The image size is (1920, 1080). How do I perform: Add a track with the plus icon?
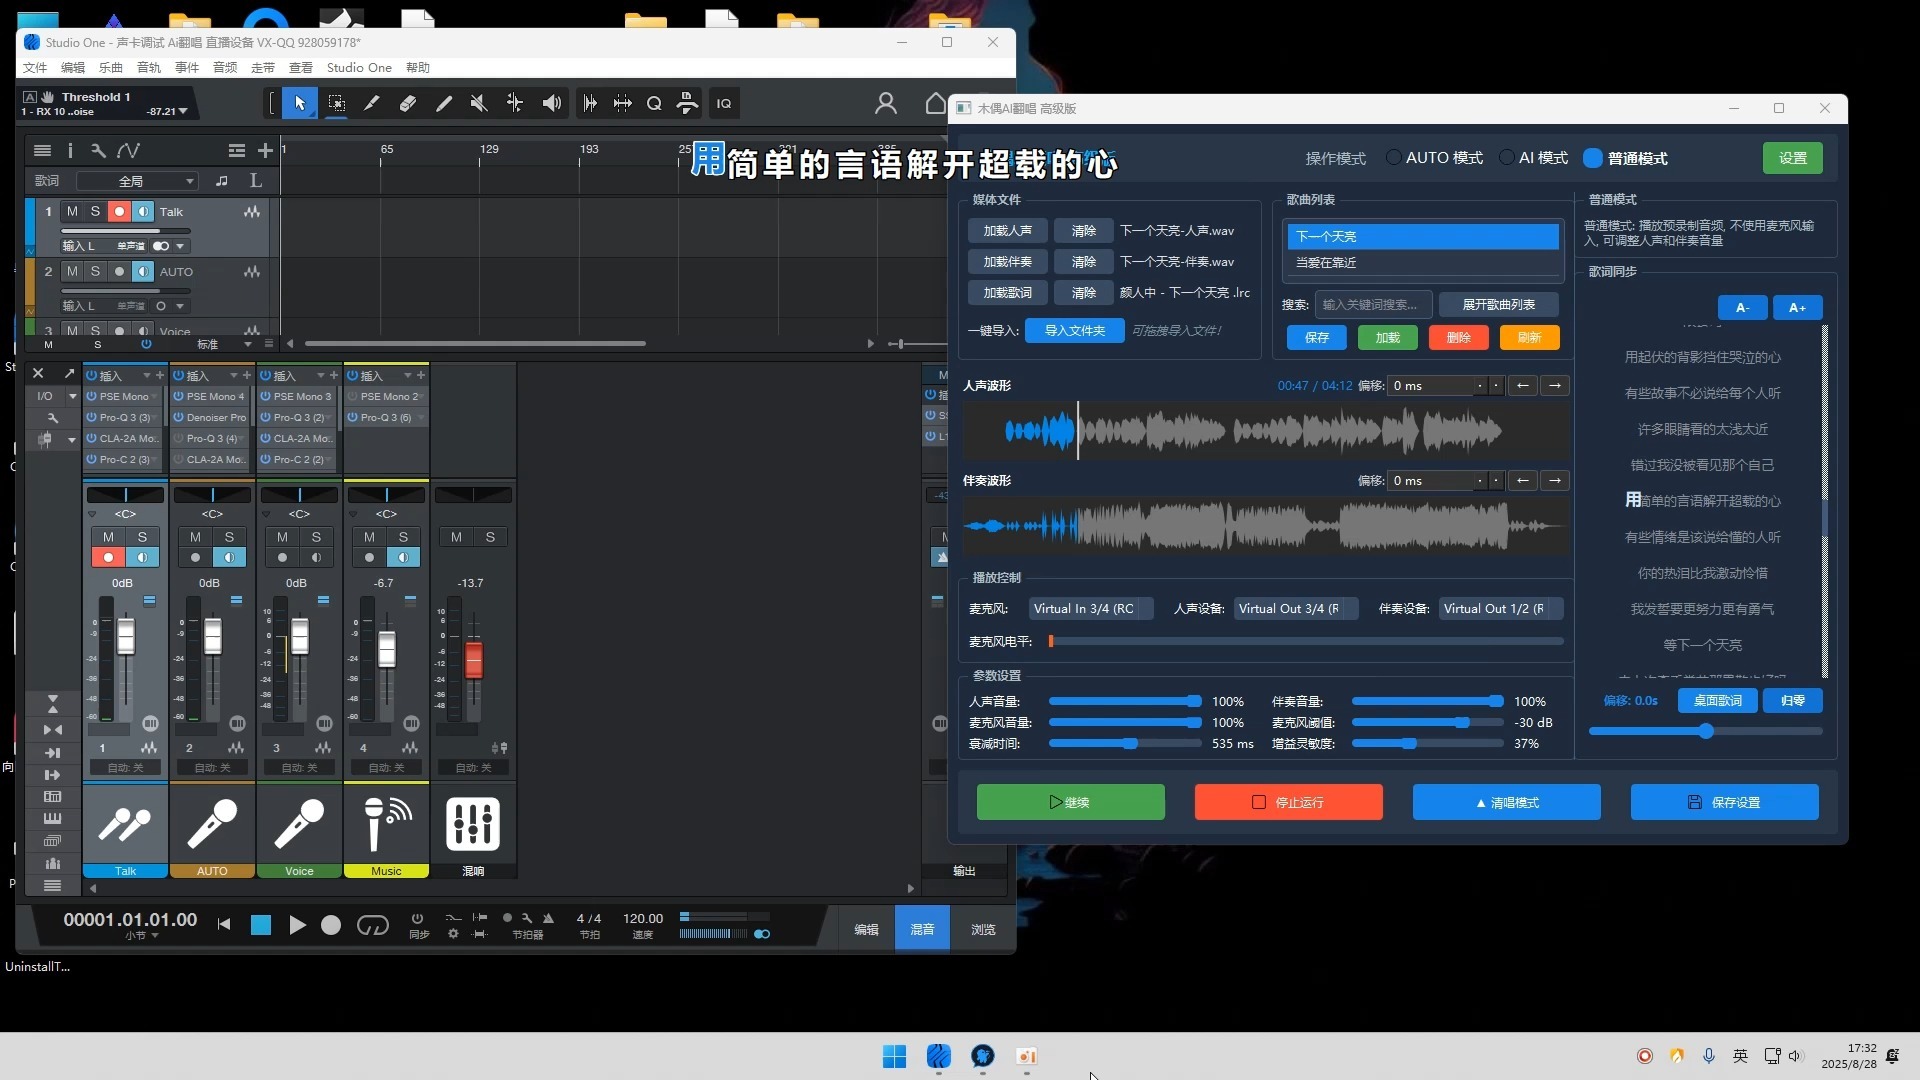[x=265, y=150]
